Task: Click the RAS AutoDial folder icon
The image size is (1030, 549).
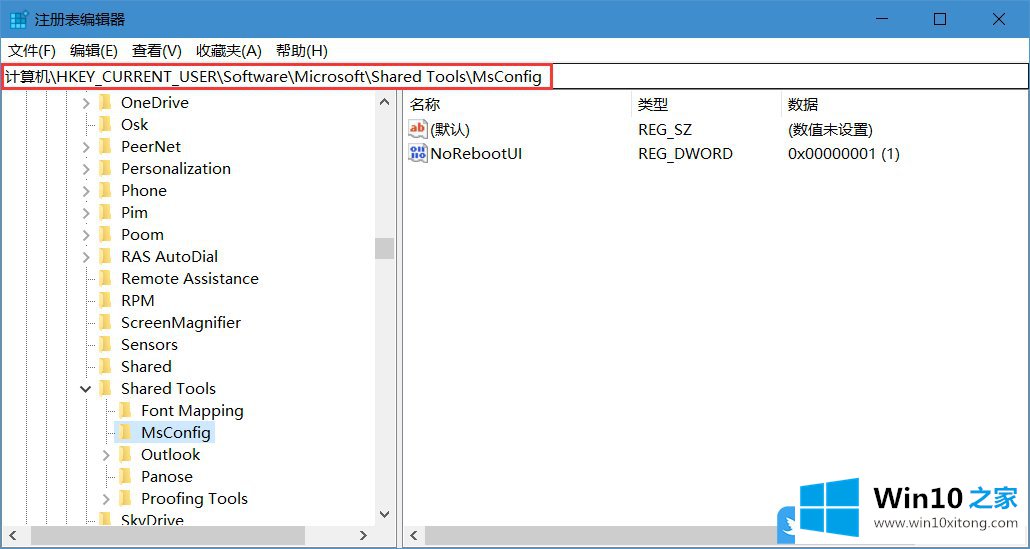Action: [x=105, y=257]
